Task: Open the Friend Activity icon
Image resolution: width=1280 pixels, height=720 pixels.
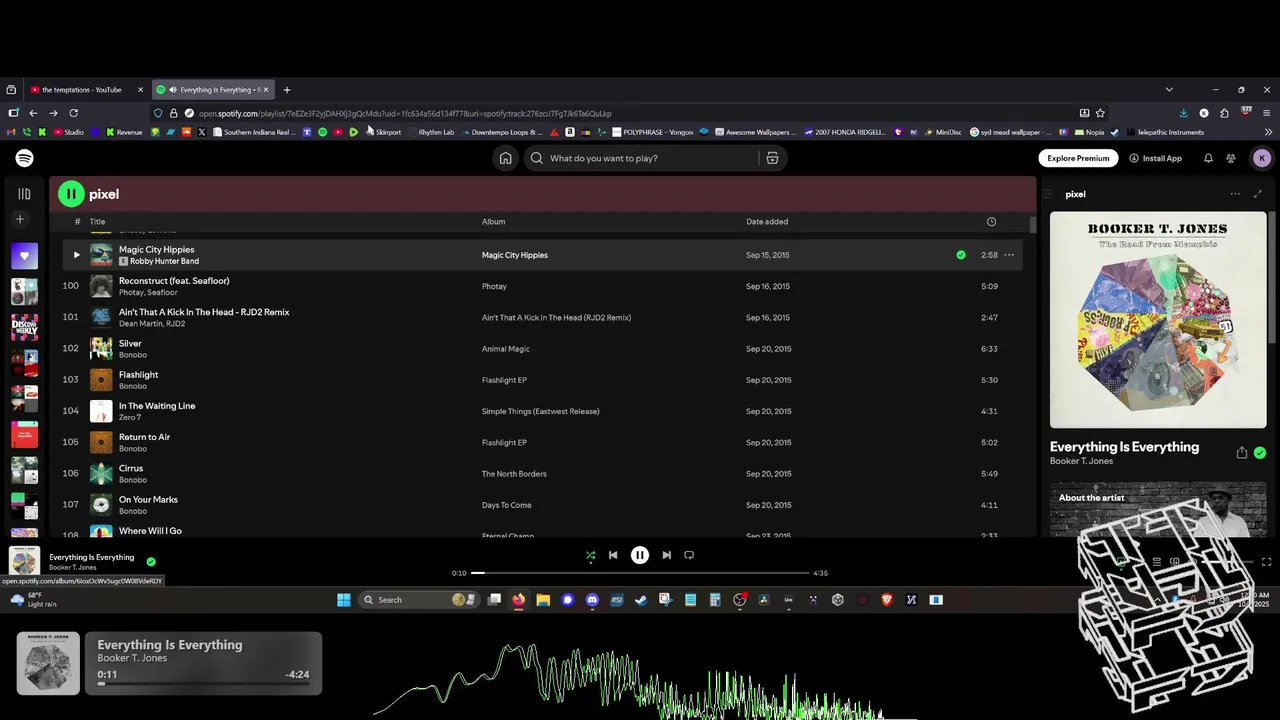Action: pos(1231,158)
